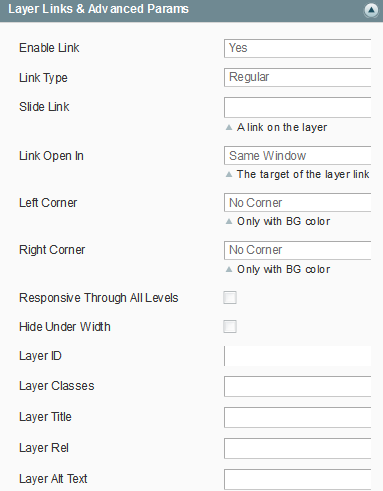This screenshot has width=383, height=491.
Task: Click the hint arrow beside 'A link on the layer'
Action: click(229, 127)
